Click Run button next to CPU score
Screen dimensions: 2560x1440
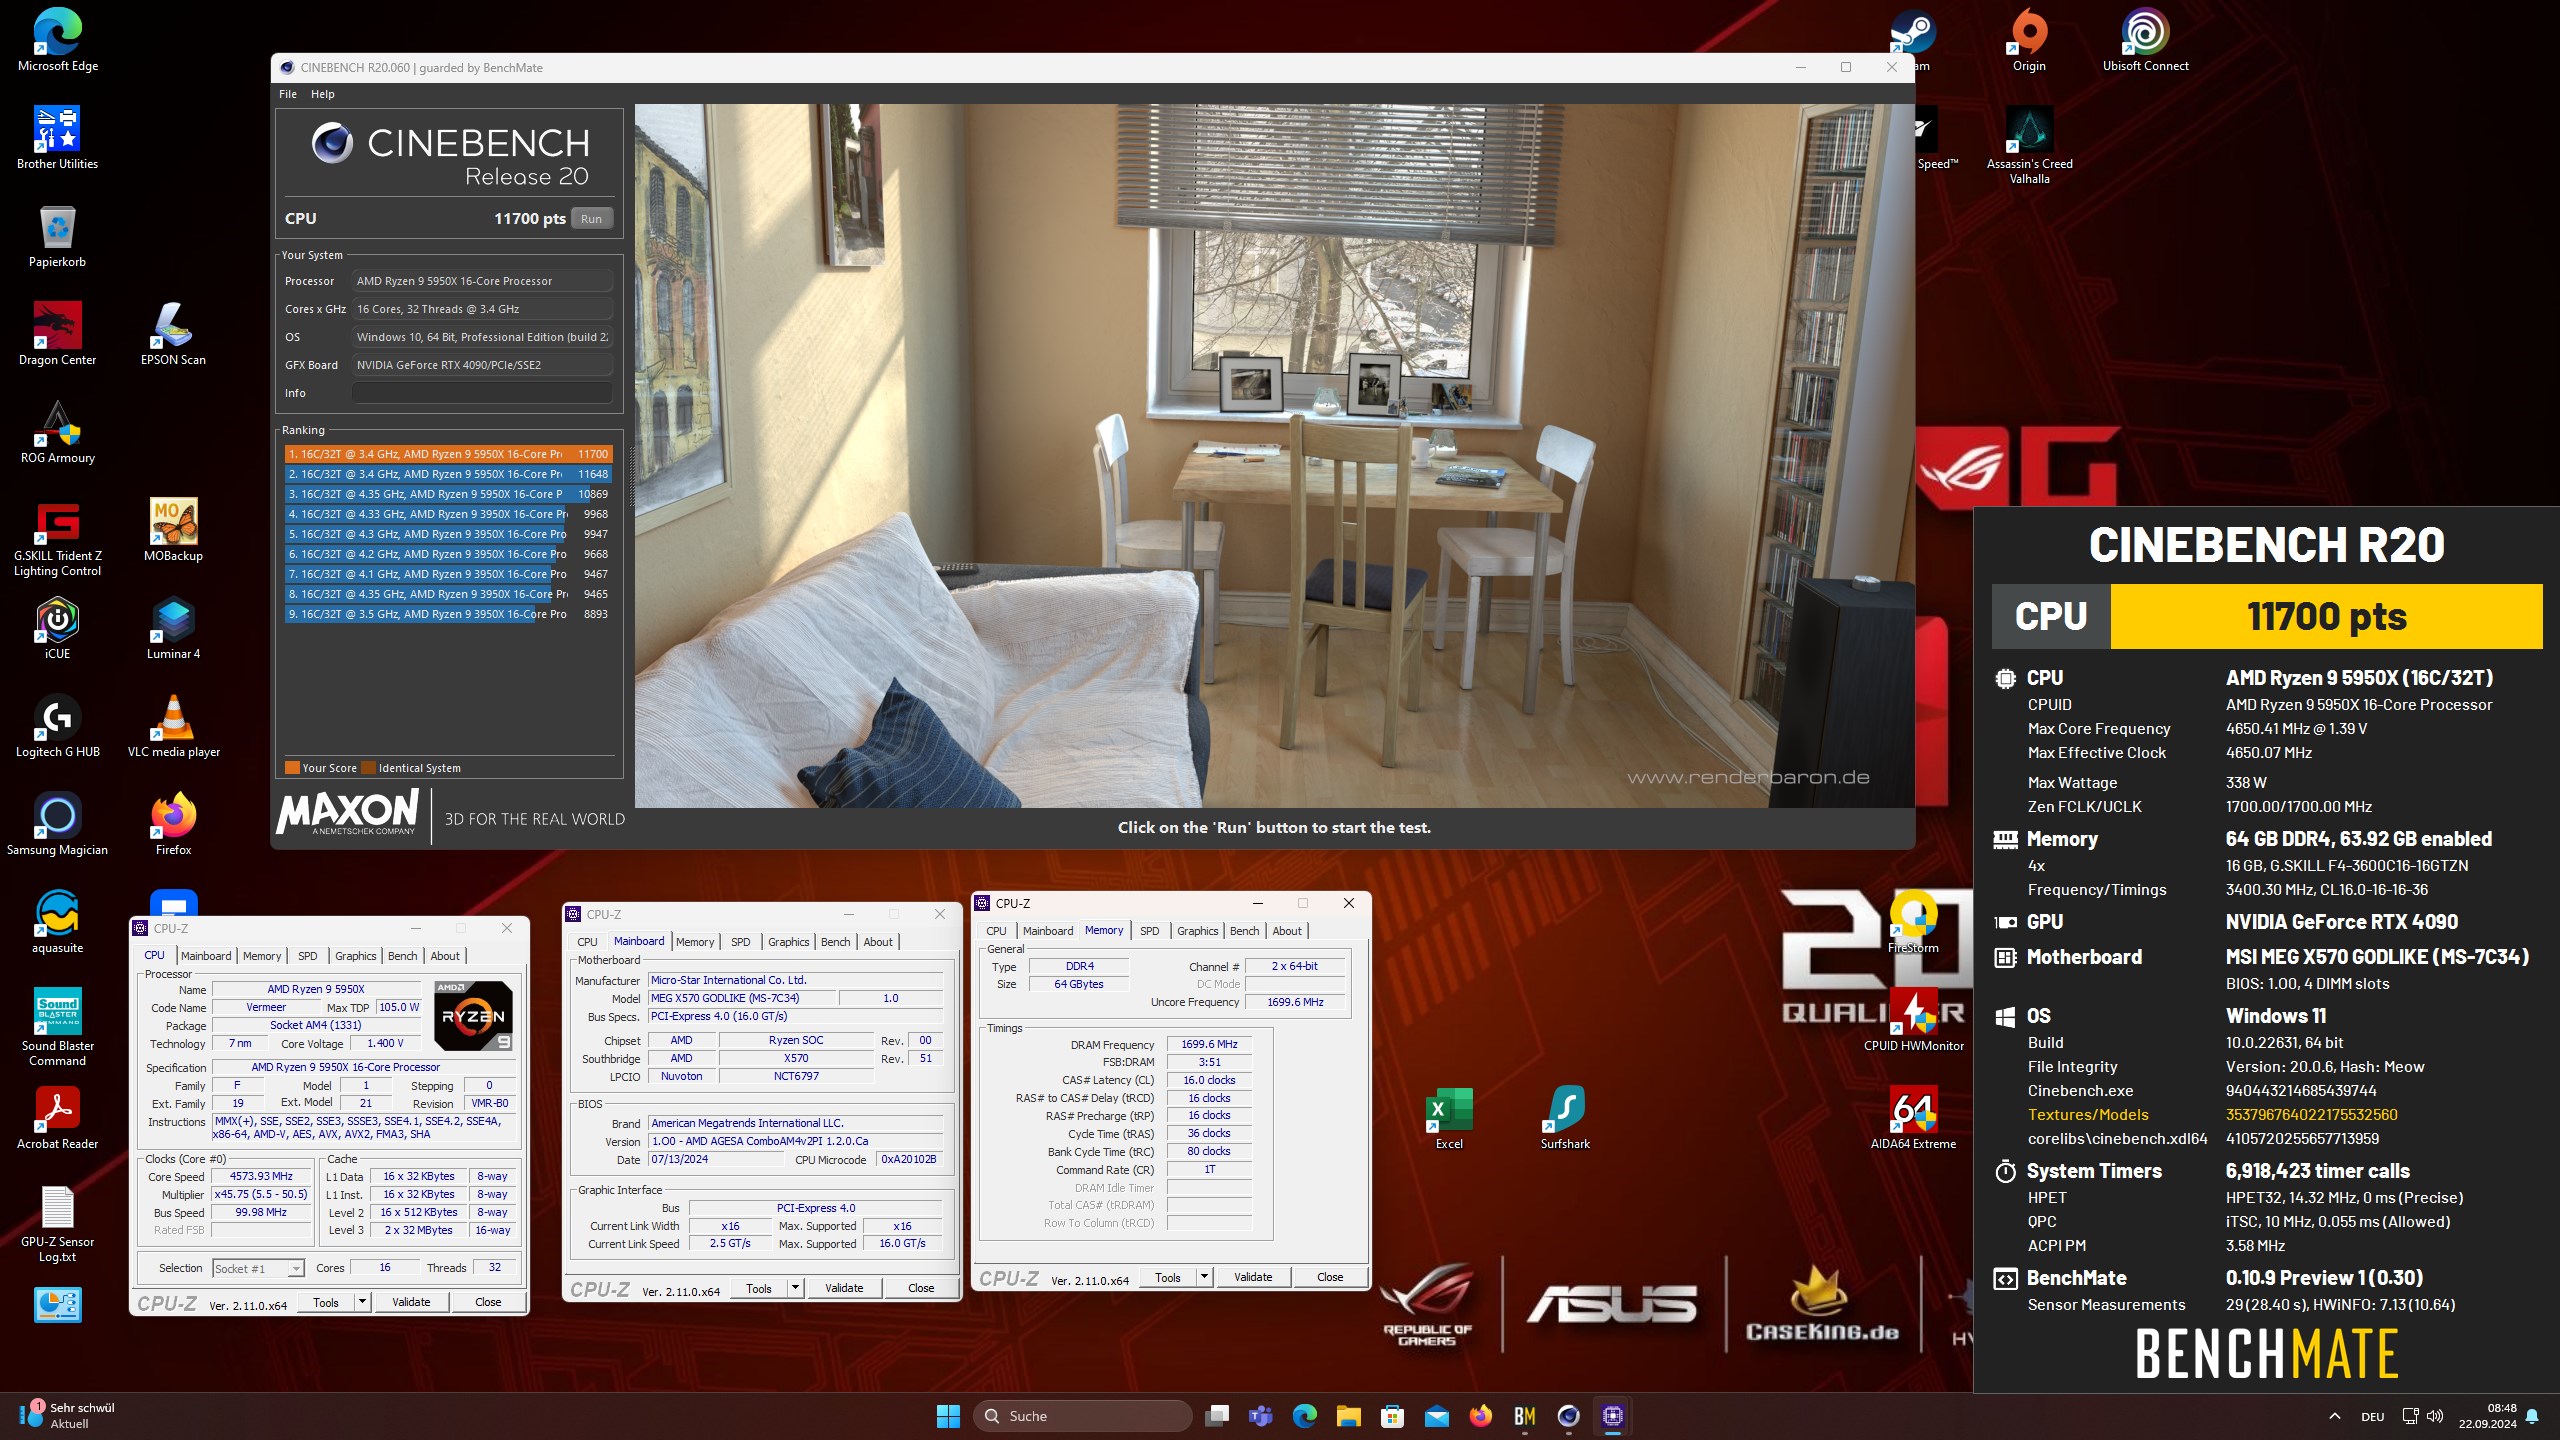pos(592,219)
